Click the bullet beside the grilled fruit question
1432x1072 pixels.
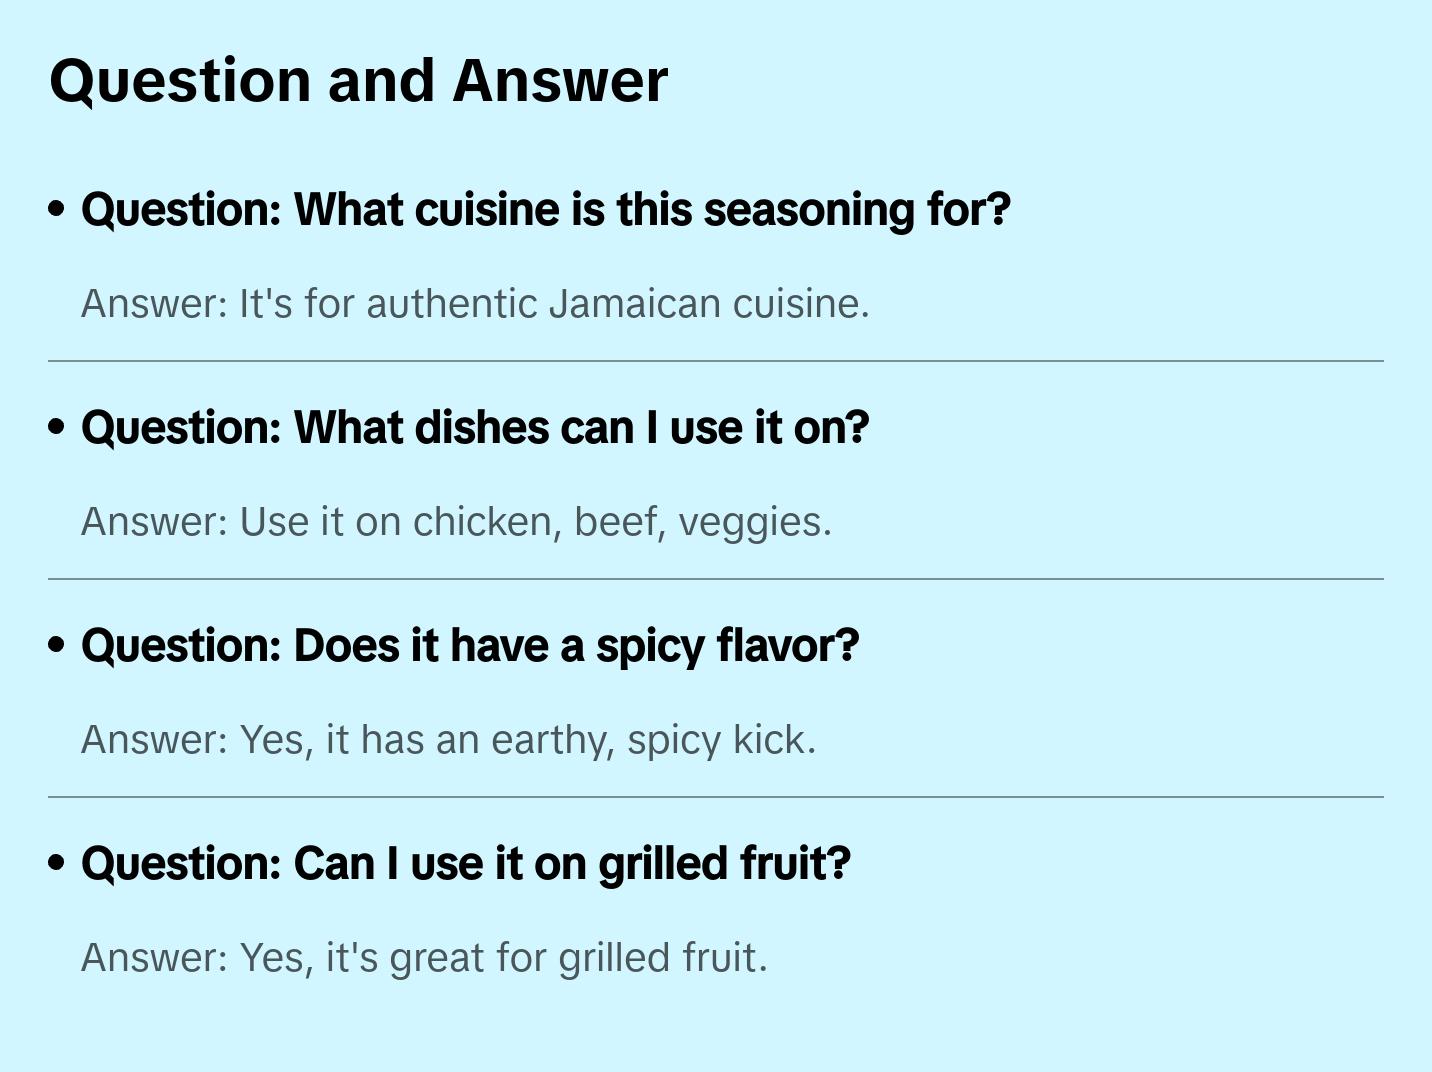[x=57, y=864]
